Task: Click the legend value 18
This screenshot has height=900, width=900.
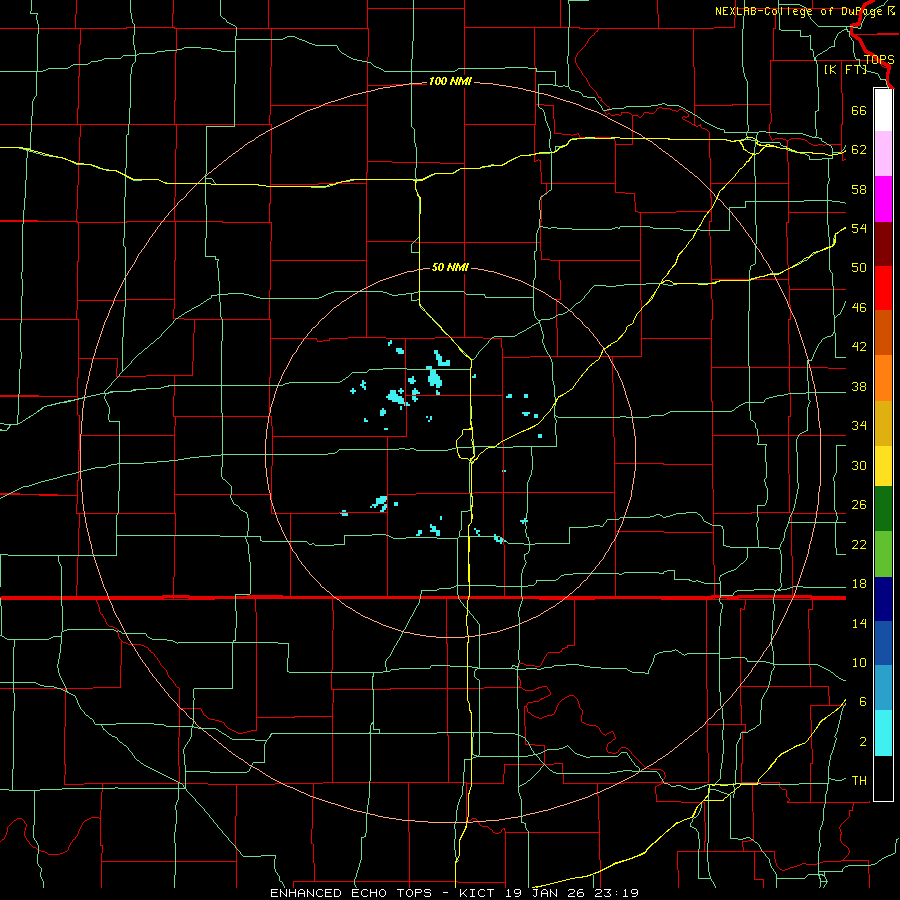Action: click(x=859, y=584)
